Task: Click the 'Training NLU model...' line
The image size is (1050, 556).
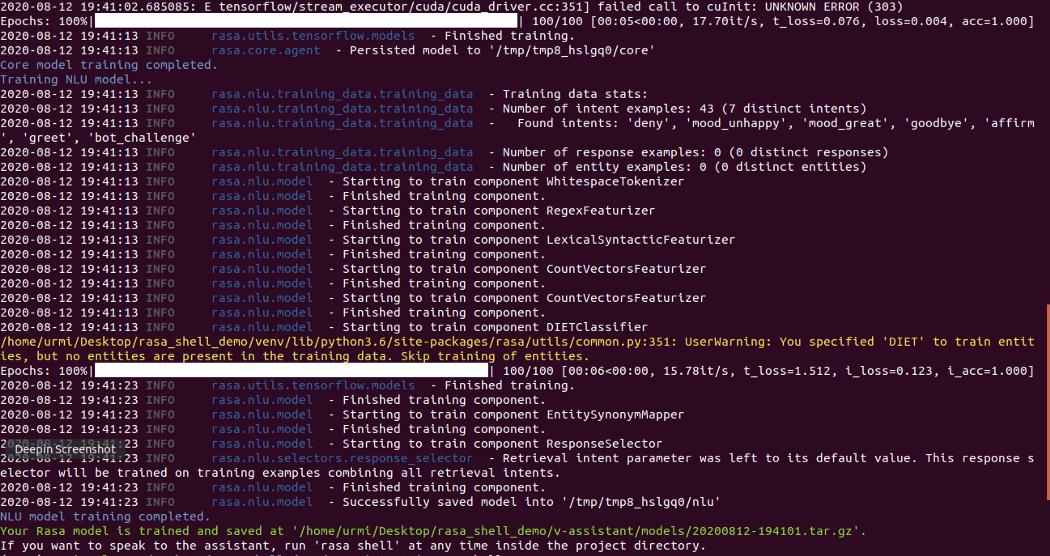Action: tap(76, 79)
